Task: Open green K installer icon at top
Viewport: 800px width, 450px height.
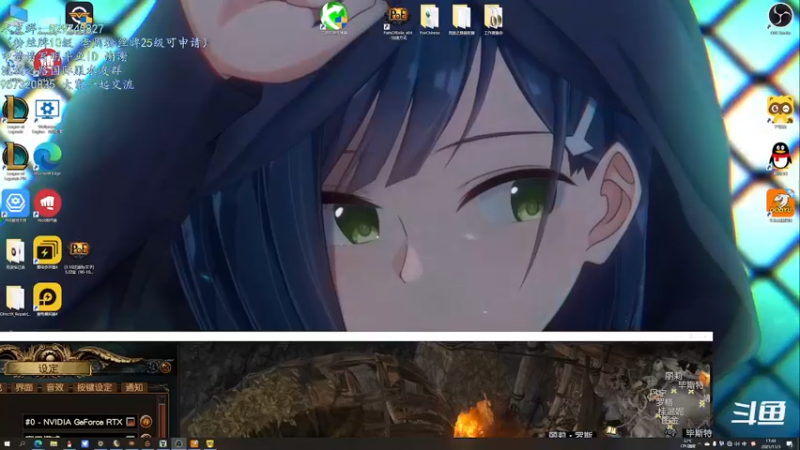Action: [x=334, y=17]
